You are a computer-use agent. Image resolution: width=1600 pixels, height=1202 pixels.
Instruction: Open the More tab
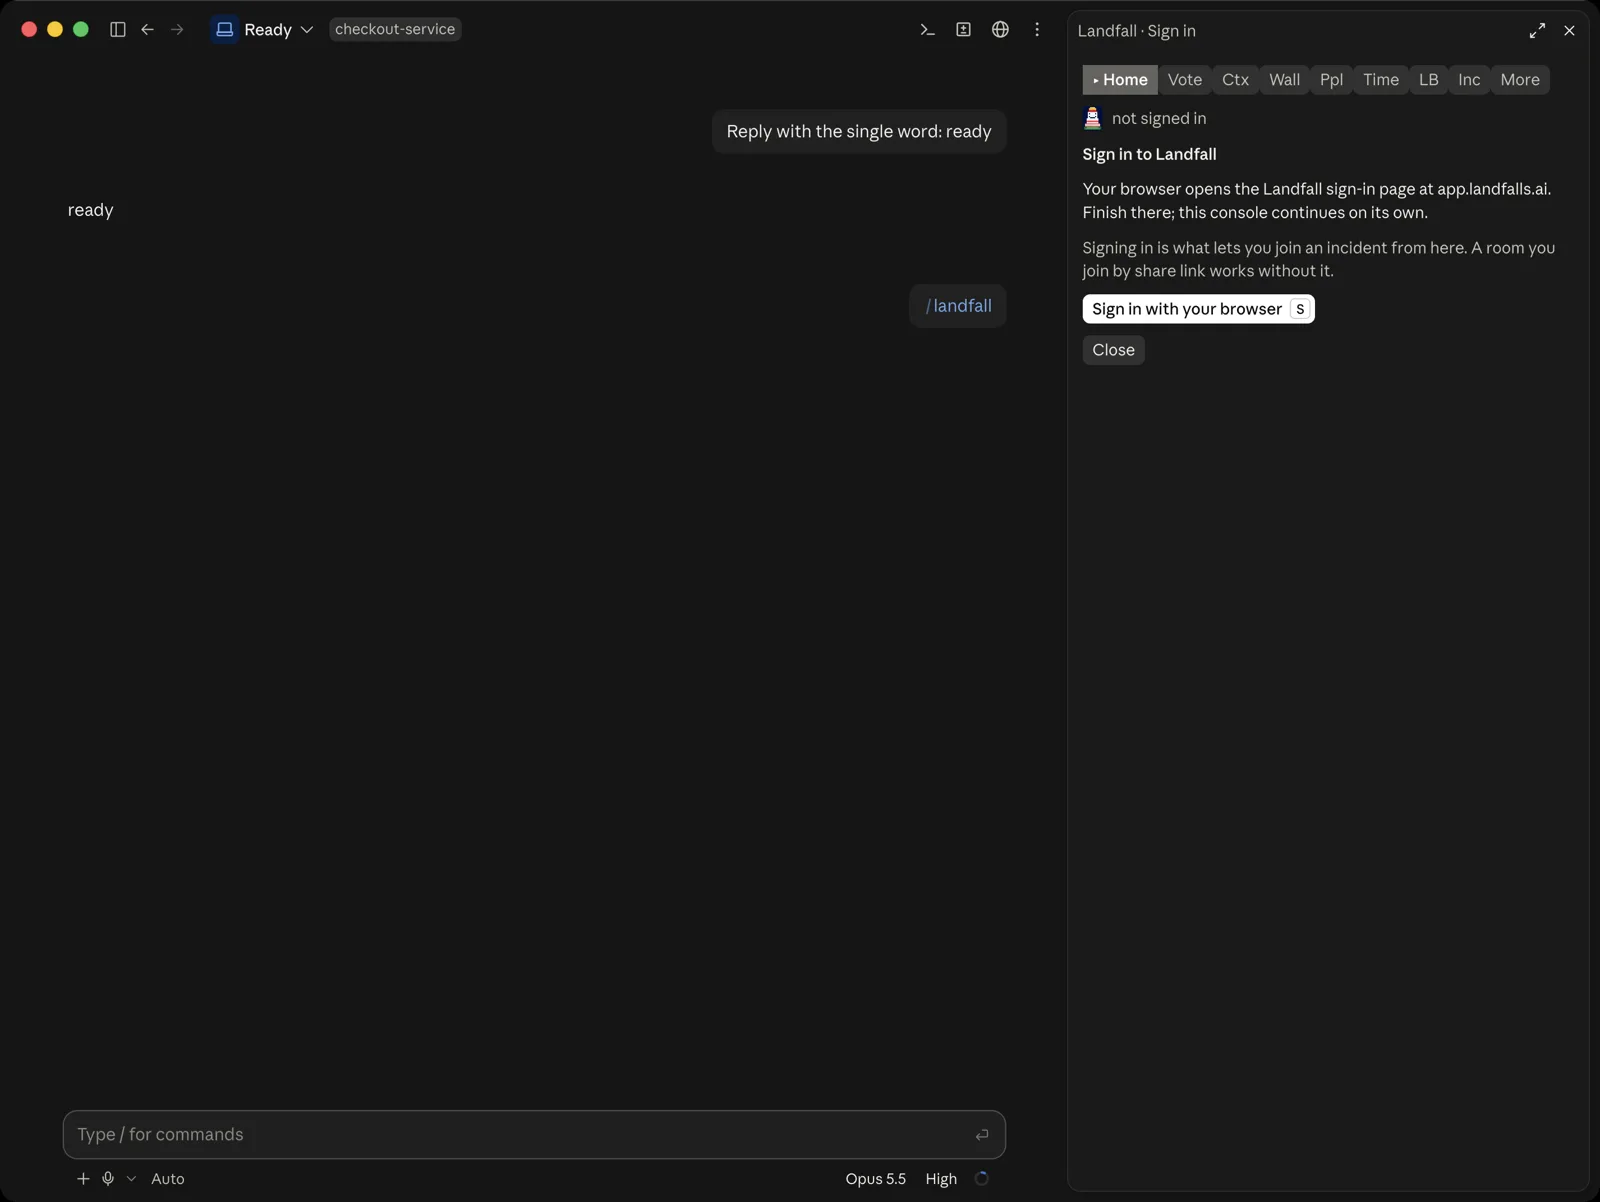[x=1520, y=80]
